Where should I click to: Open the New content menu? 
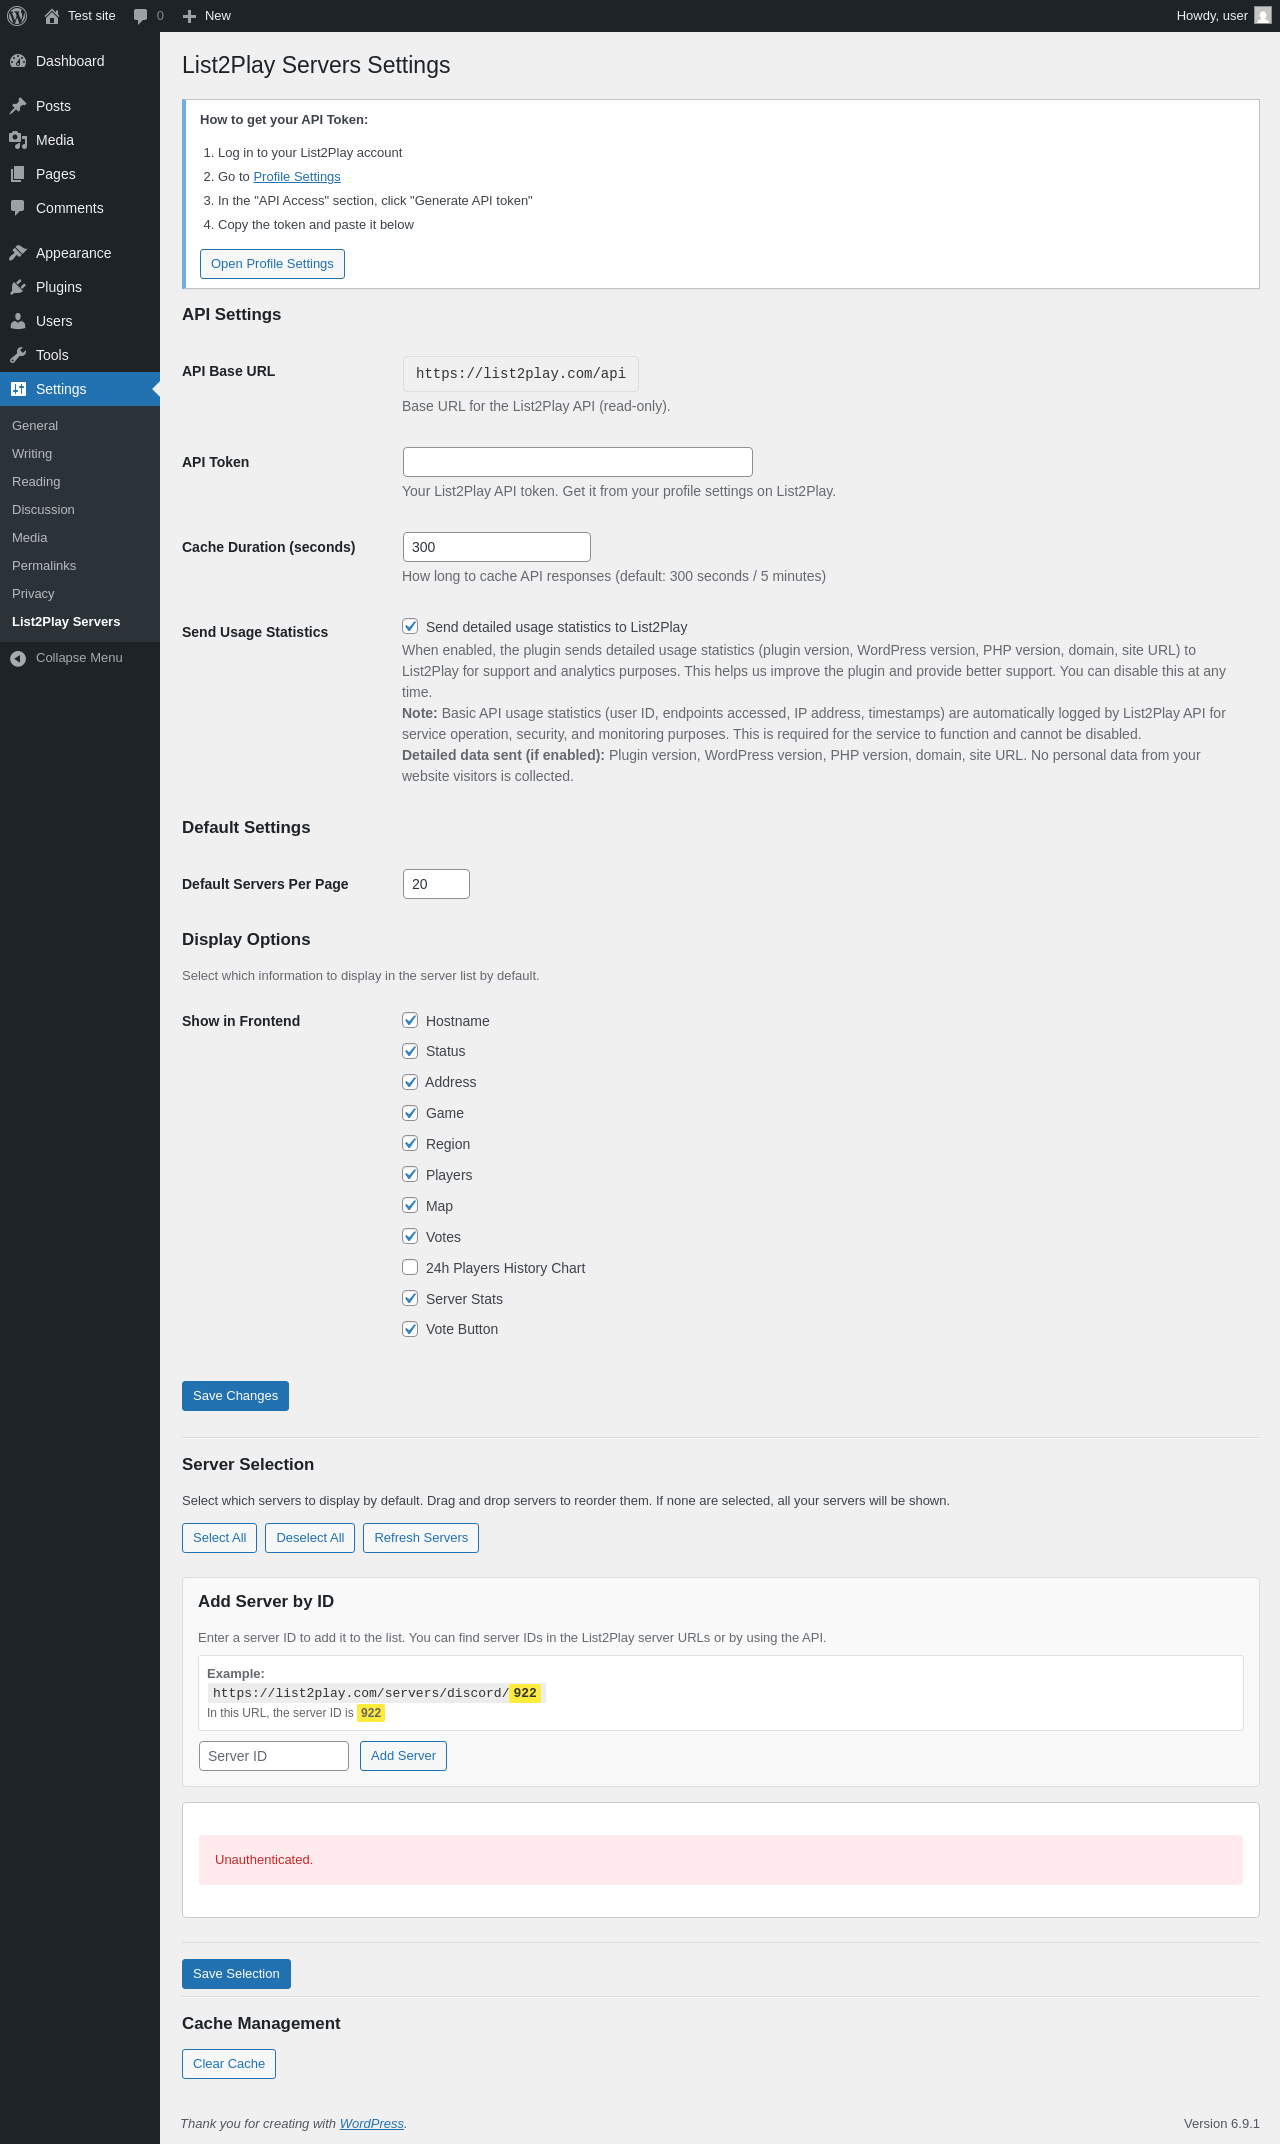[x=207, y=16]
